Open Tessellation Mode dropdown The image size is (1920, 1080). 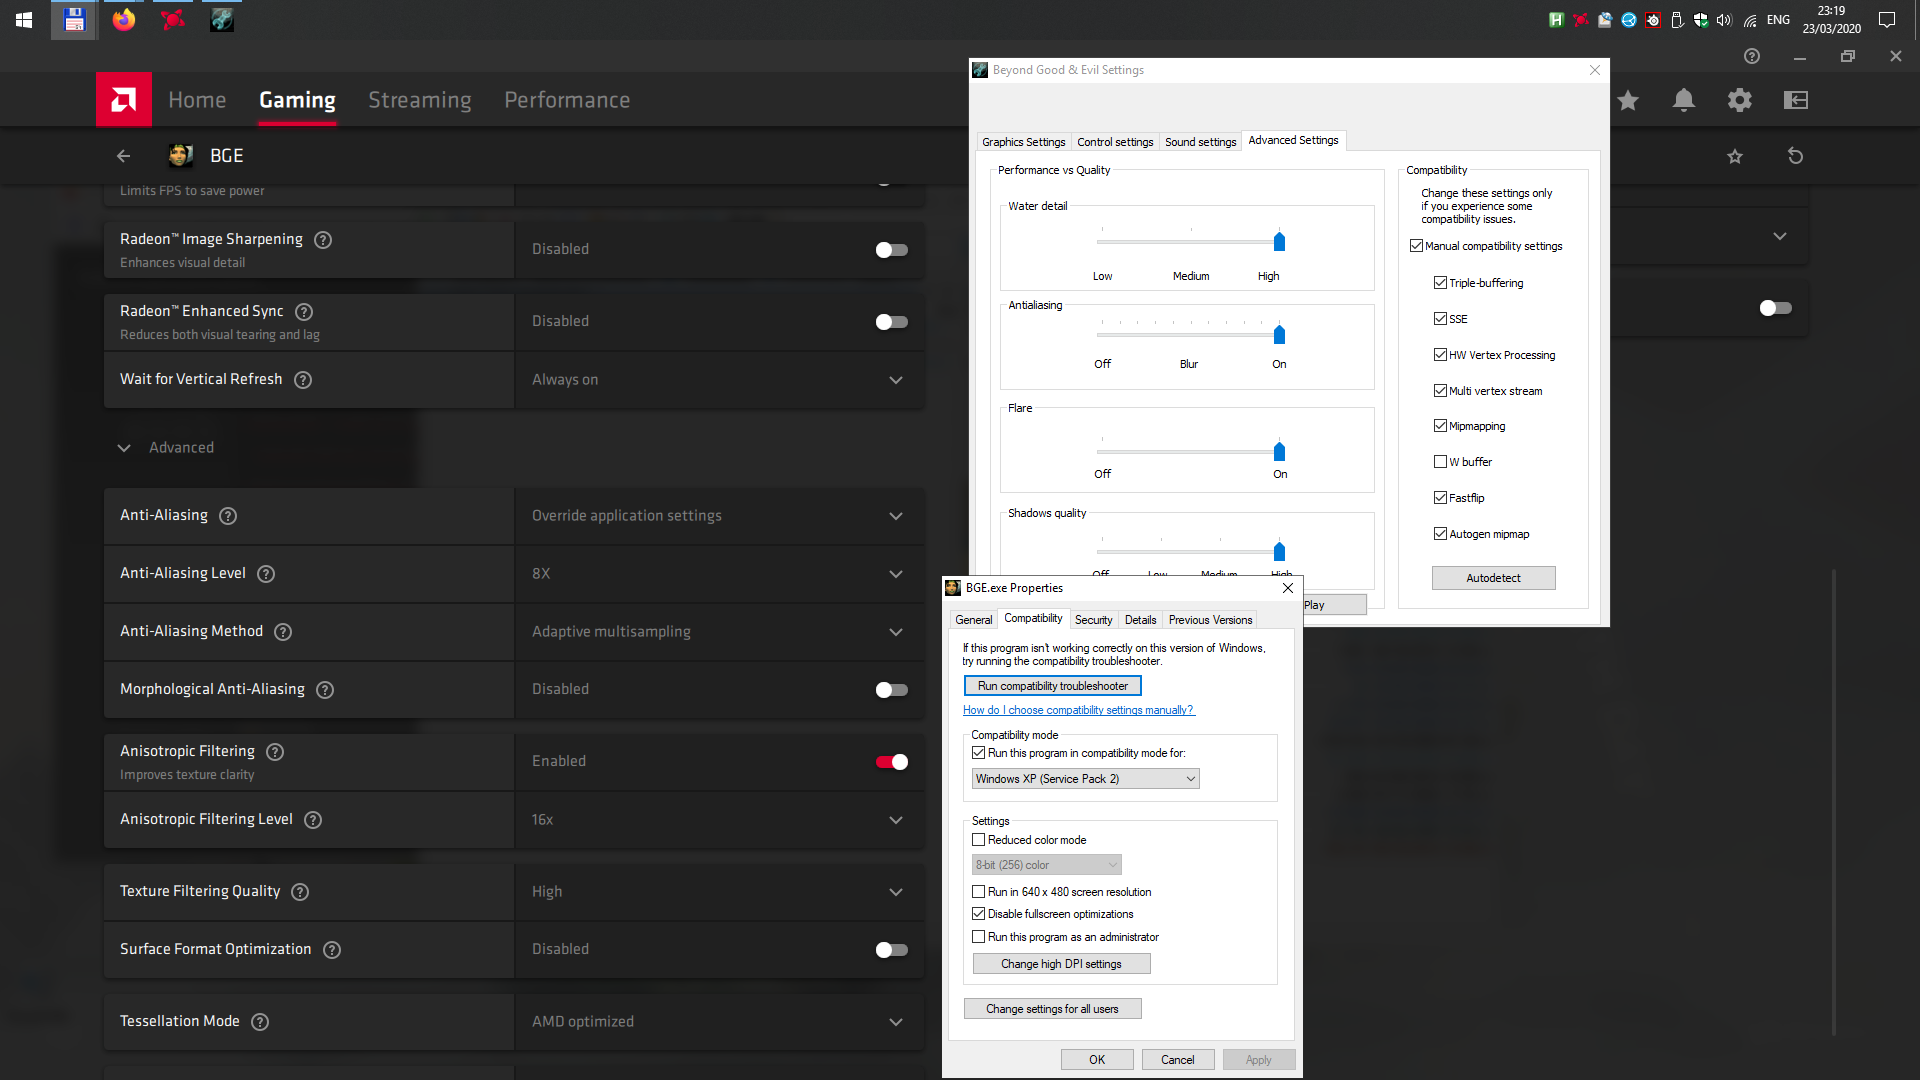(719, 1022)
